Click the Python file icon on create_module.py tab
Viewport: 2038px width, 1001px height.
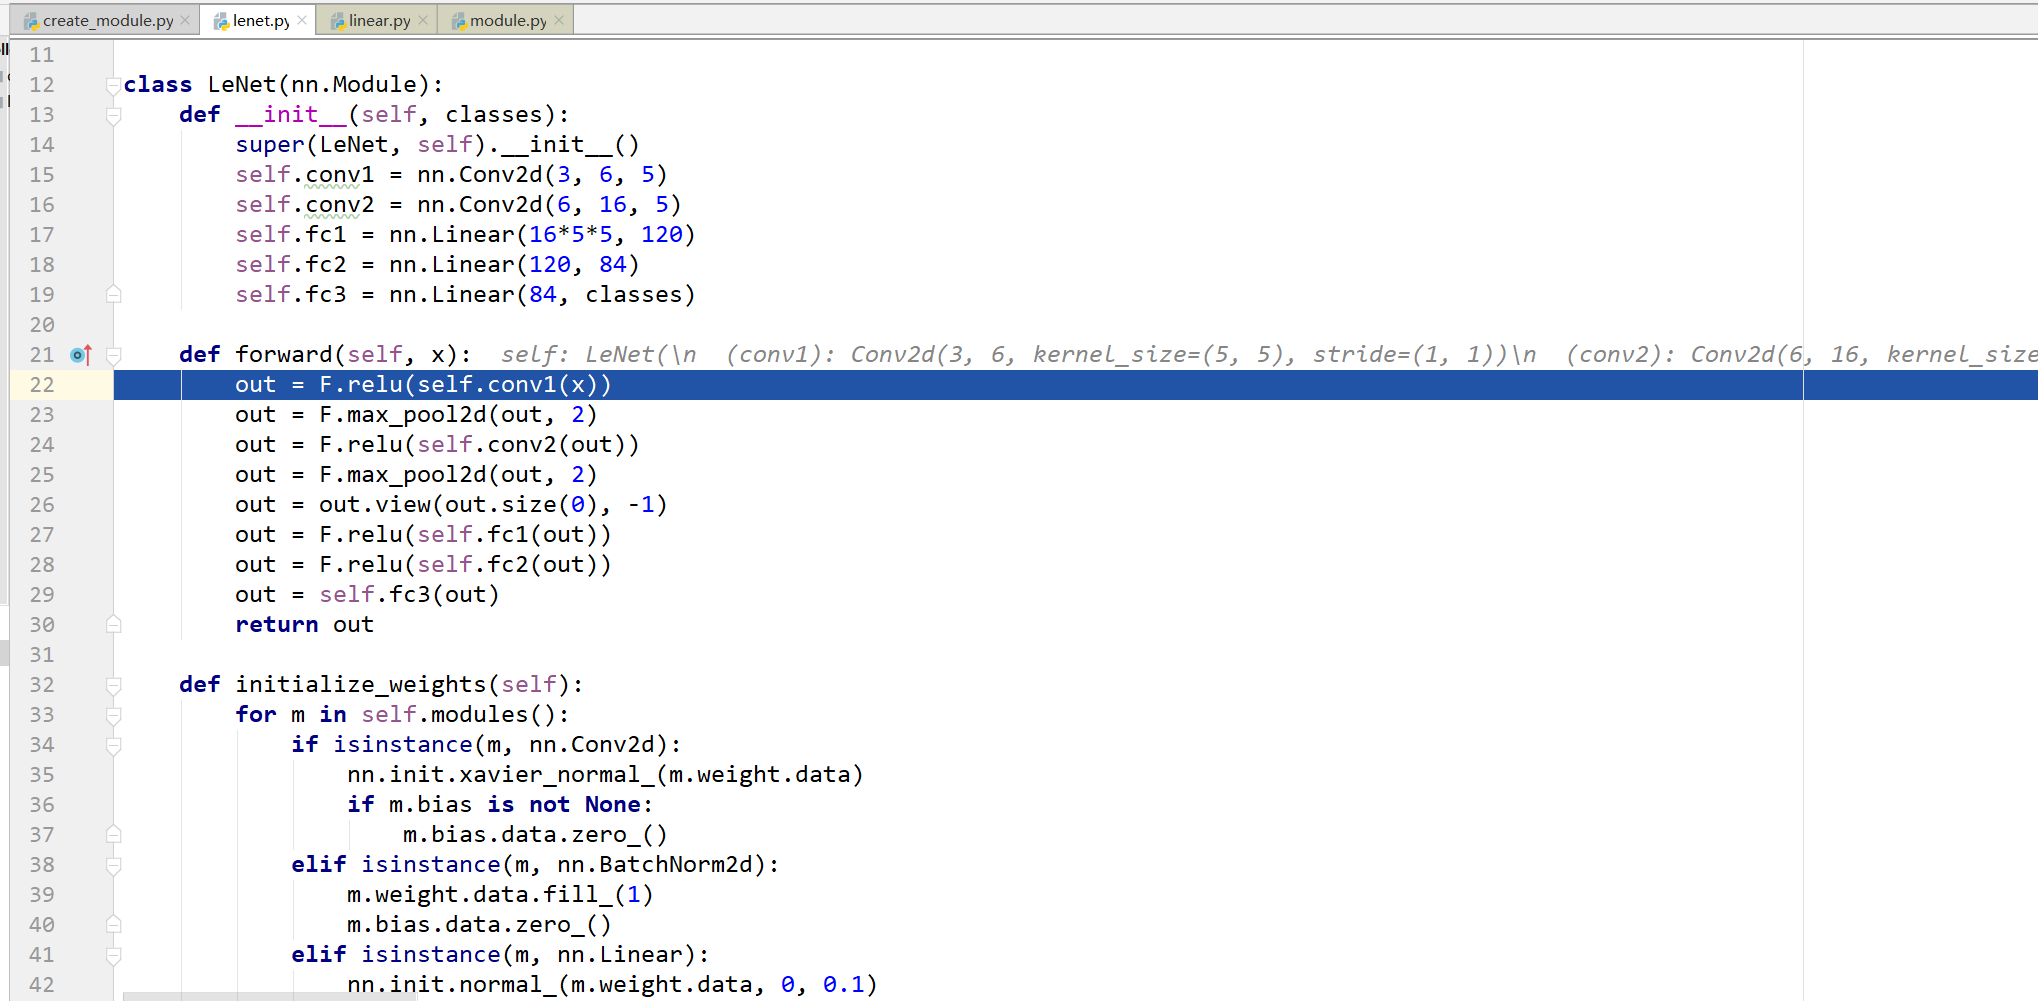coord(31,21)
